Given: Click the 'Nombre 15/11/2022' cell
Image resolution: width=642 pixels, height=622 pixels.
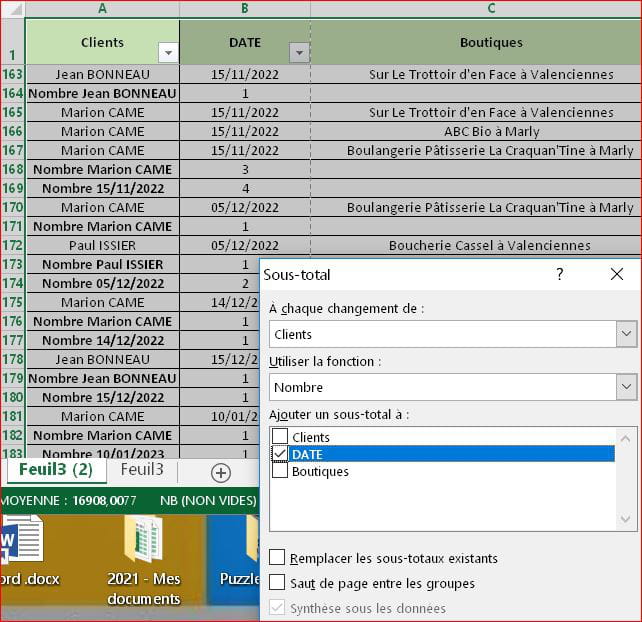Looking at the screenshot, I should coord(102,188).
